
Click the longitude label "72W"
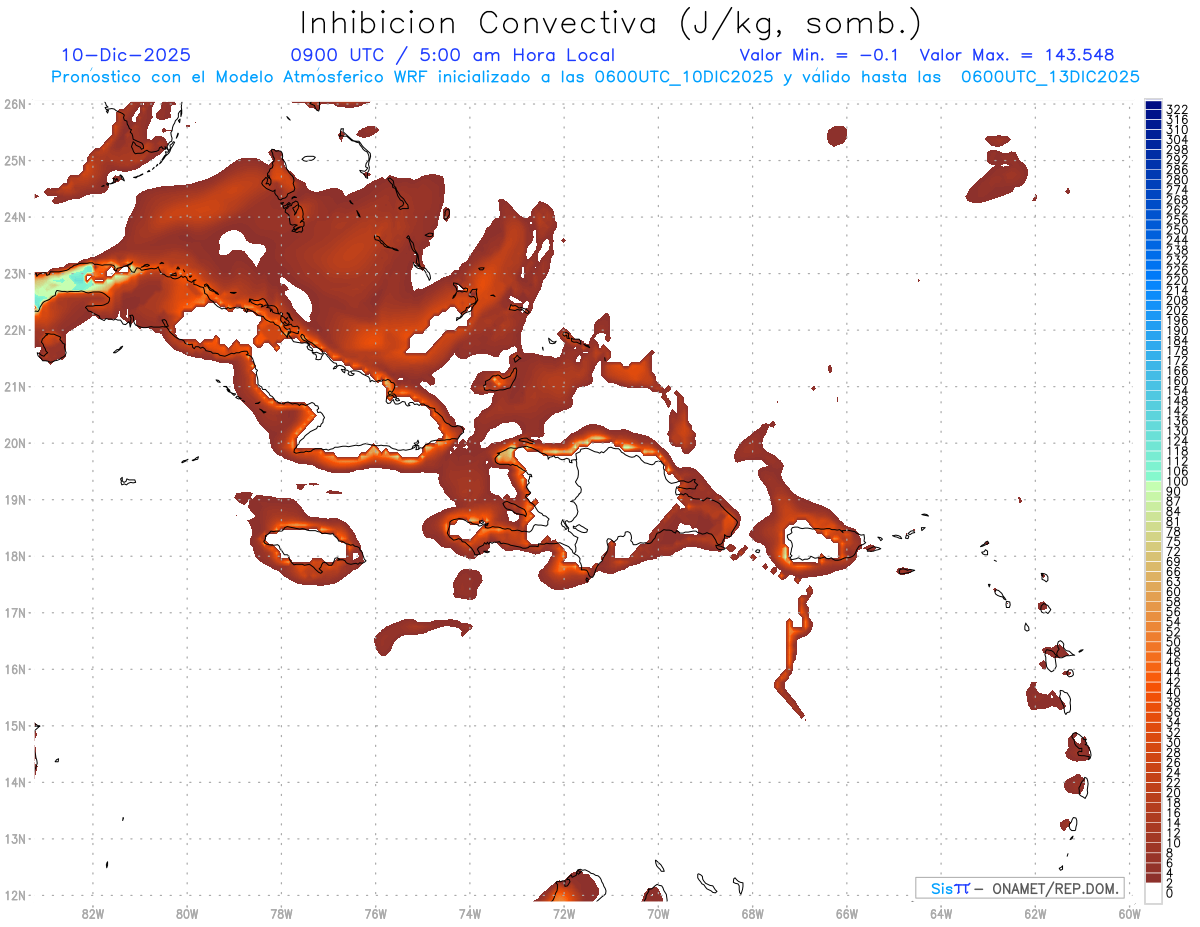(x=564, y=912)
